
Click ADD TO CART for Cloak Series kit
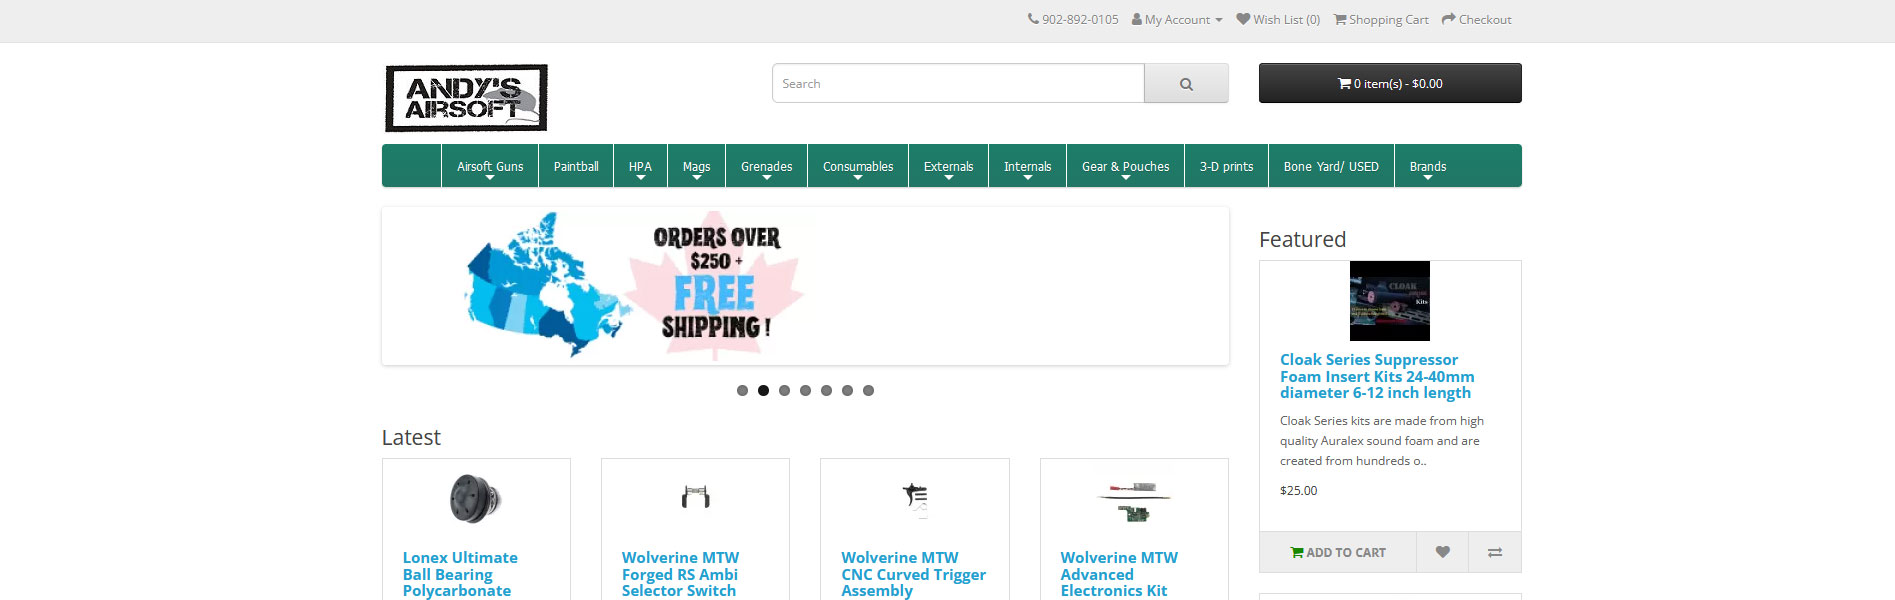pyautogui.click(x=1338, y=552)
